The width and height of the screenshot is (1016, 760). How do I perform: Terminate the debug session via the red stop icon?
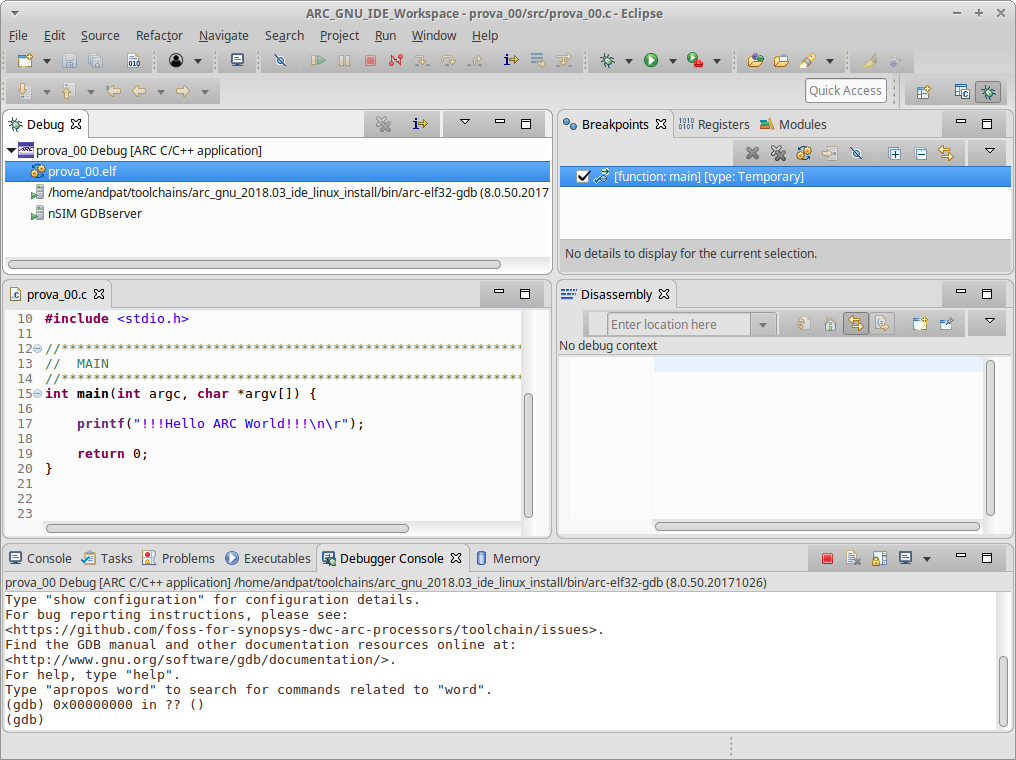point(370,60)
